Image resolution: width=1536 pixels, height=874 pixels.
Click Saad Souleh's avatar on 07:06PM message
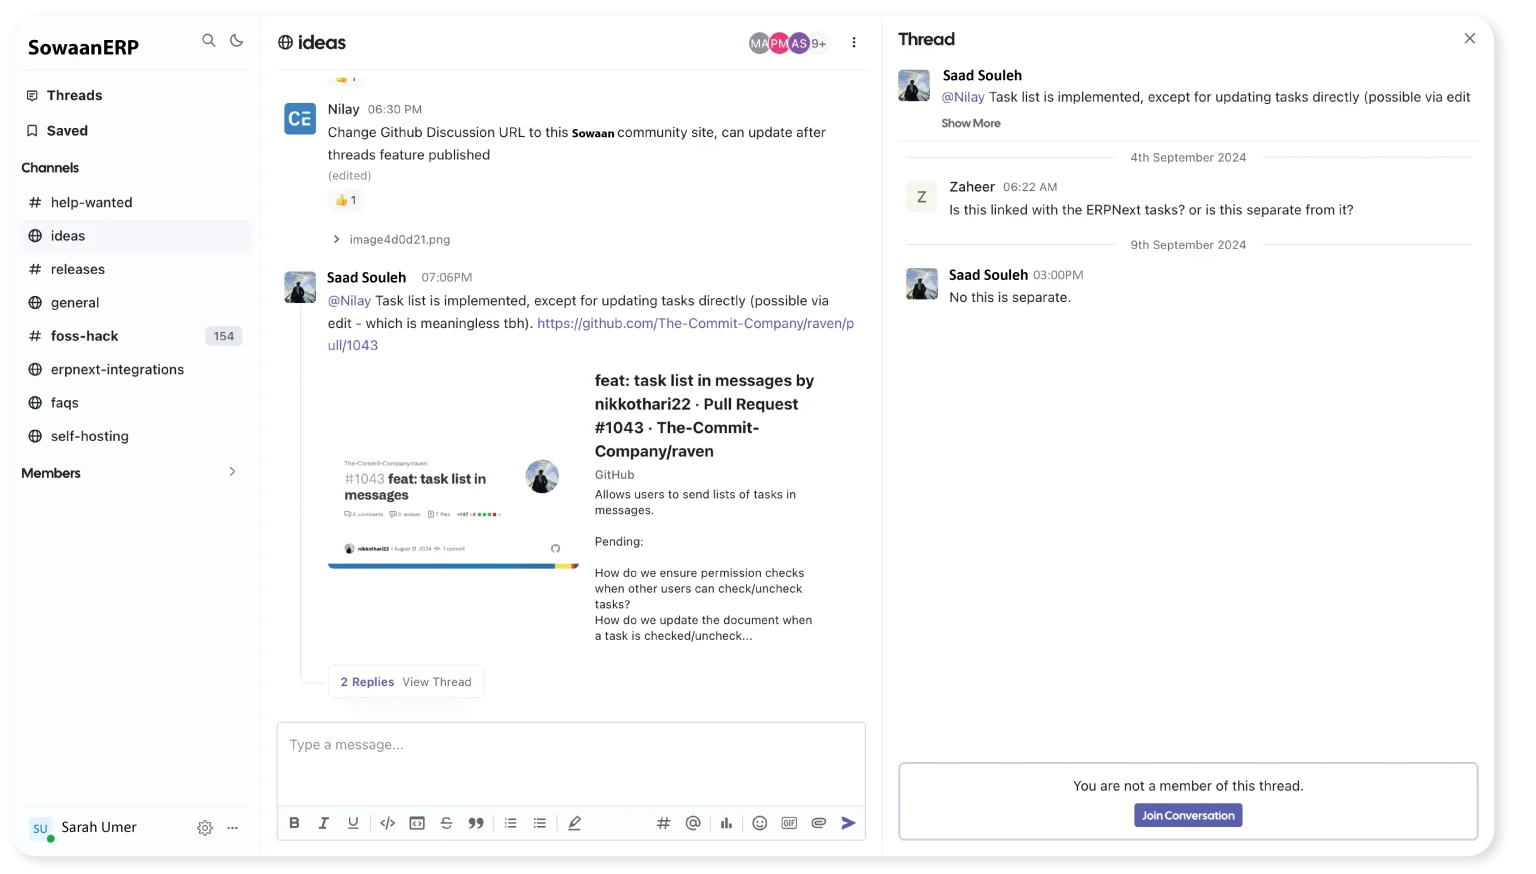coord(300,287)
